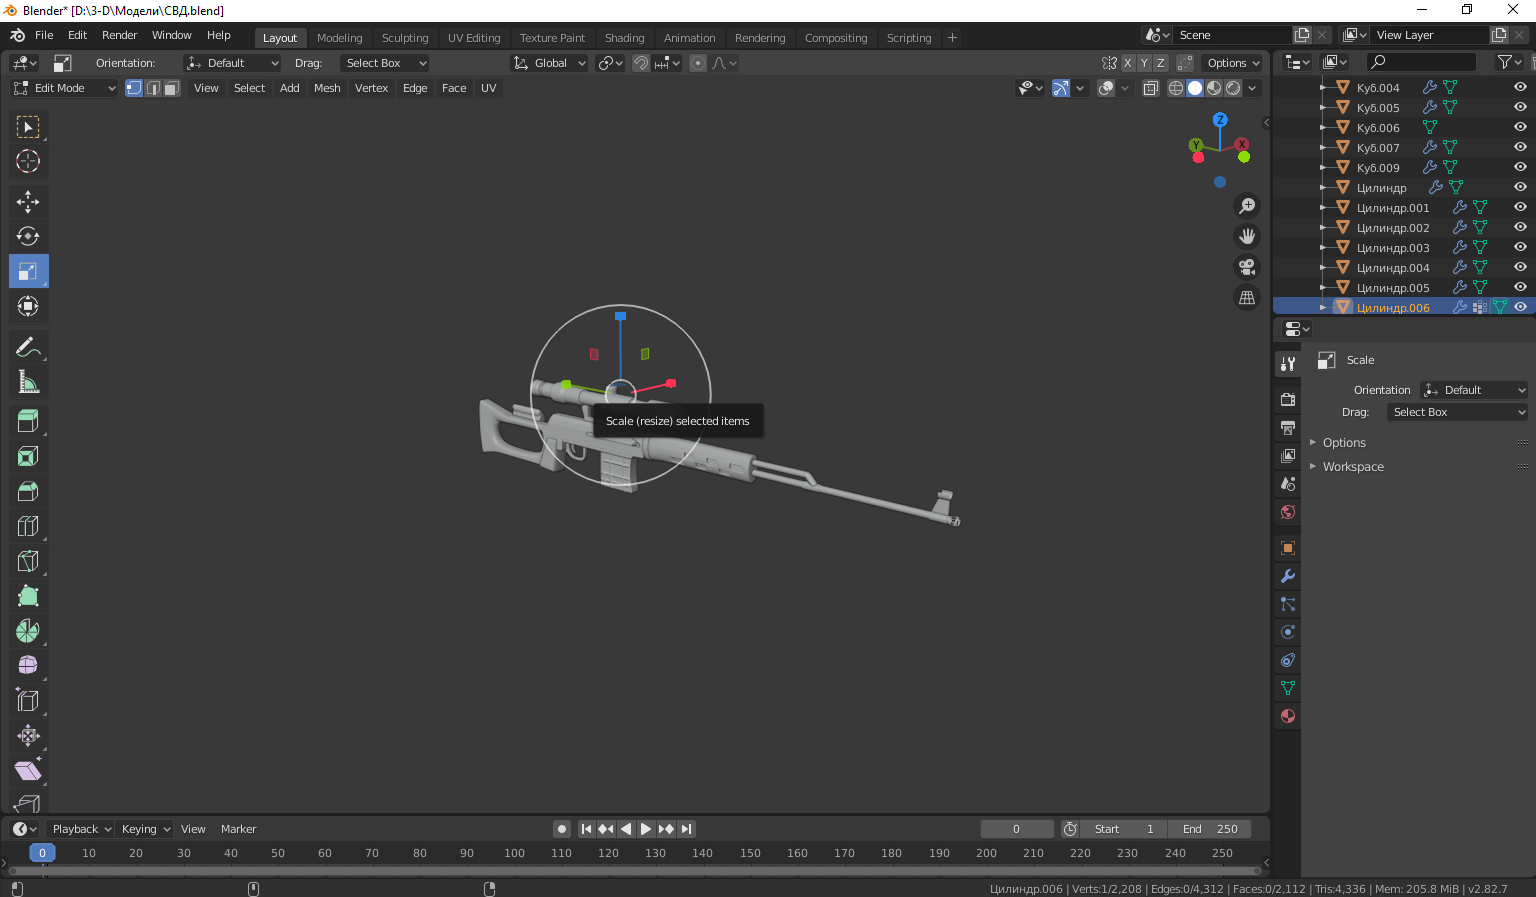
Task: Enable vertex select mode
Action: pos(134,88)
